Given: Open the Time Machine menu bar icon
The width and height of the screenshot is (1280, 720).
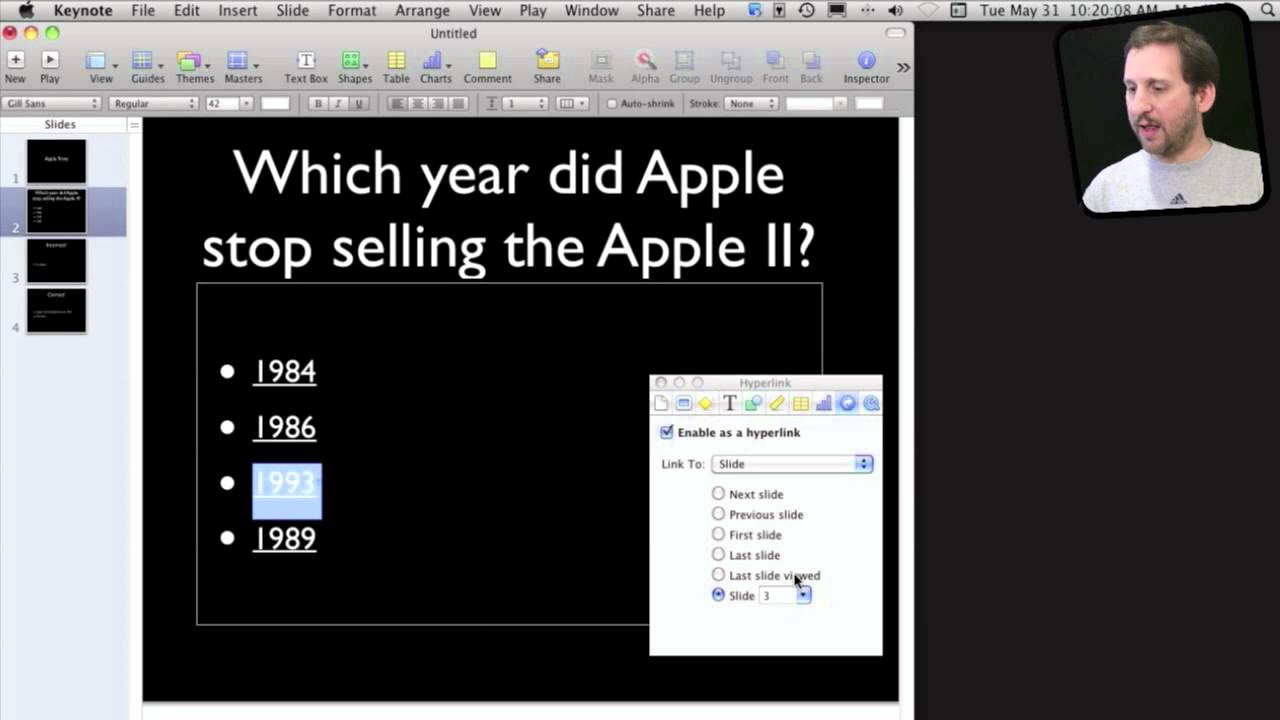Looking at the screenshot, I should pos(806,10).
